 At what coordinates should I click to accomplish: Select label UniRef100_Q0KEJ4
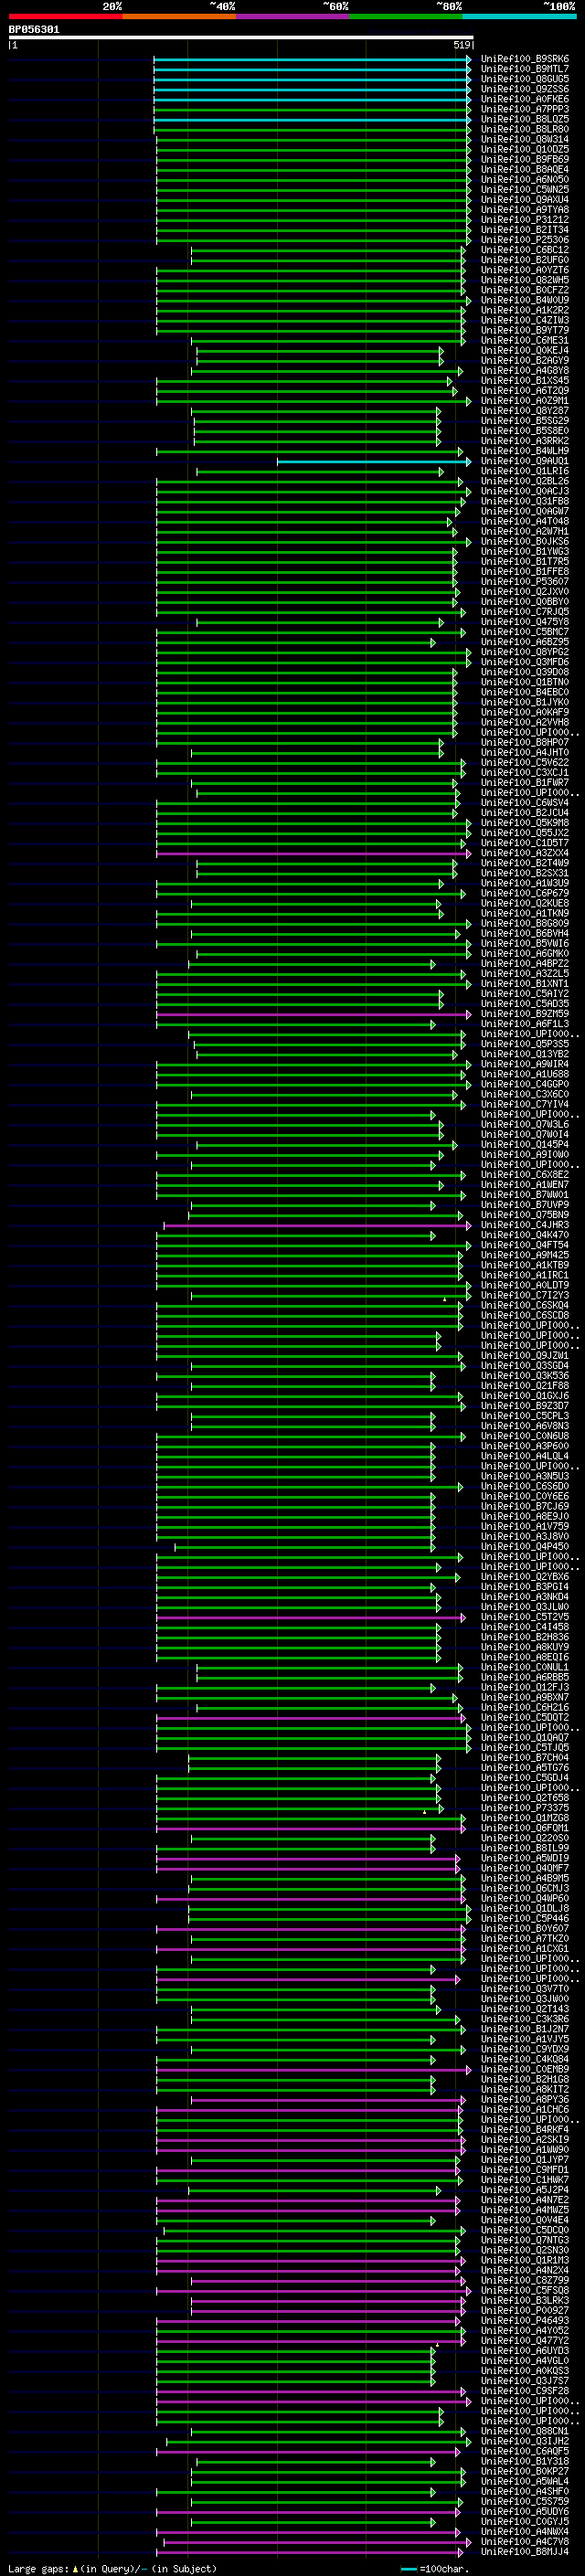(x=525, y=350)
